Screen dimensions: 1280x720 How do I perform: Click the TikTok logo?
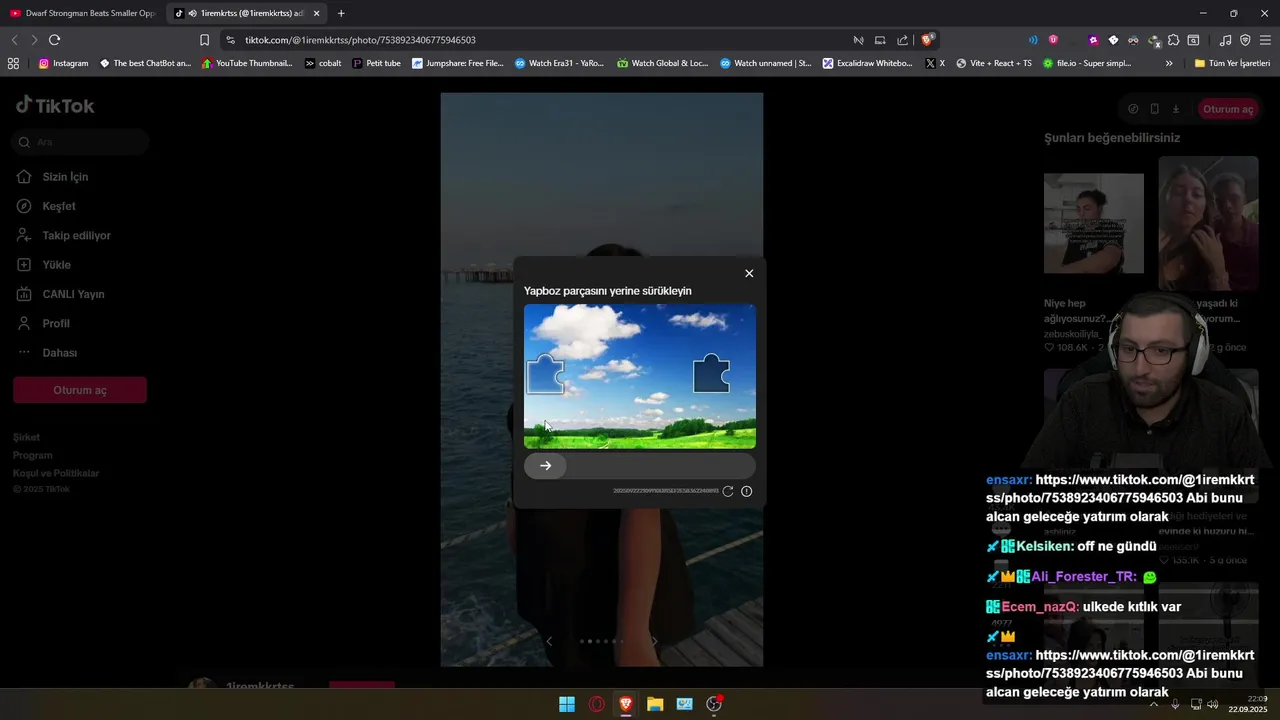(55, 106)
